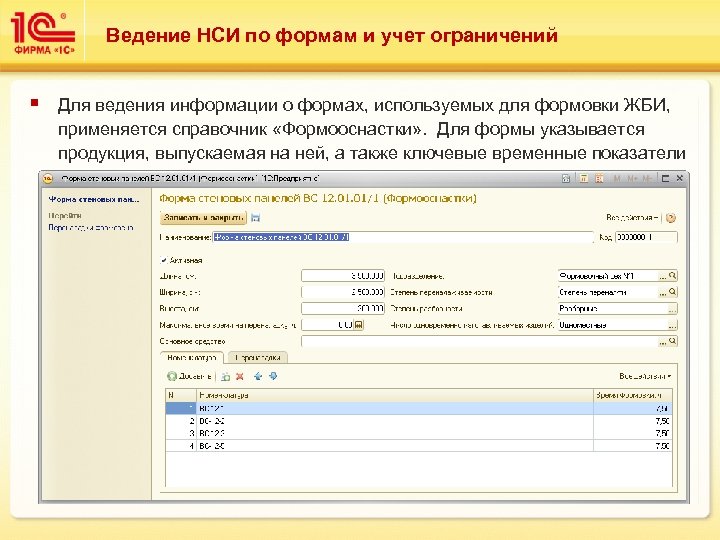Click the Номенклатура column header
Screen dimensions: 720x540
point(394,395)
